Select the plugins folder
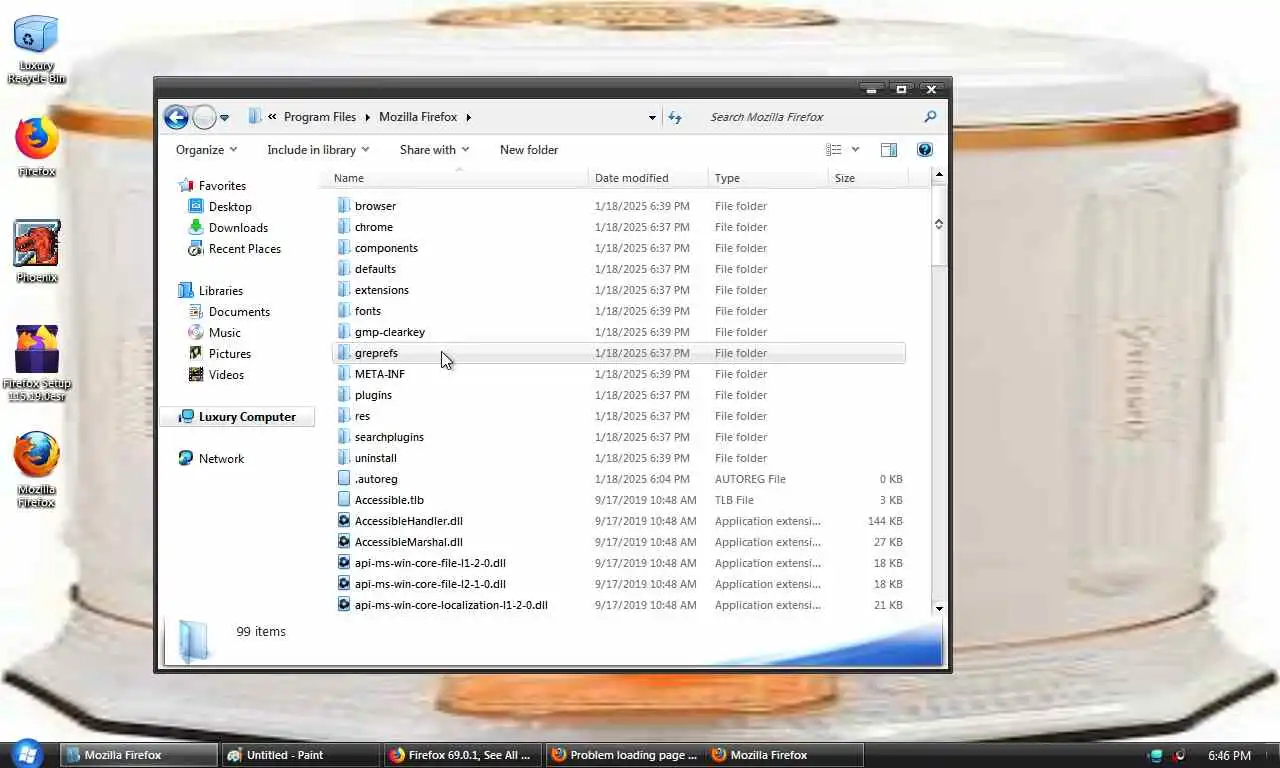 click(x=373, y=395)
